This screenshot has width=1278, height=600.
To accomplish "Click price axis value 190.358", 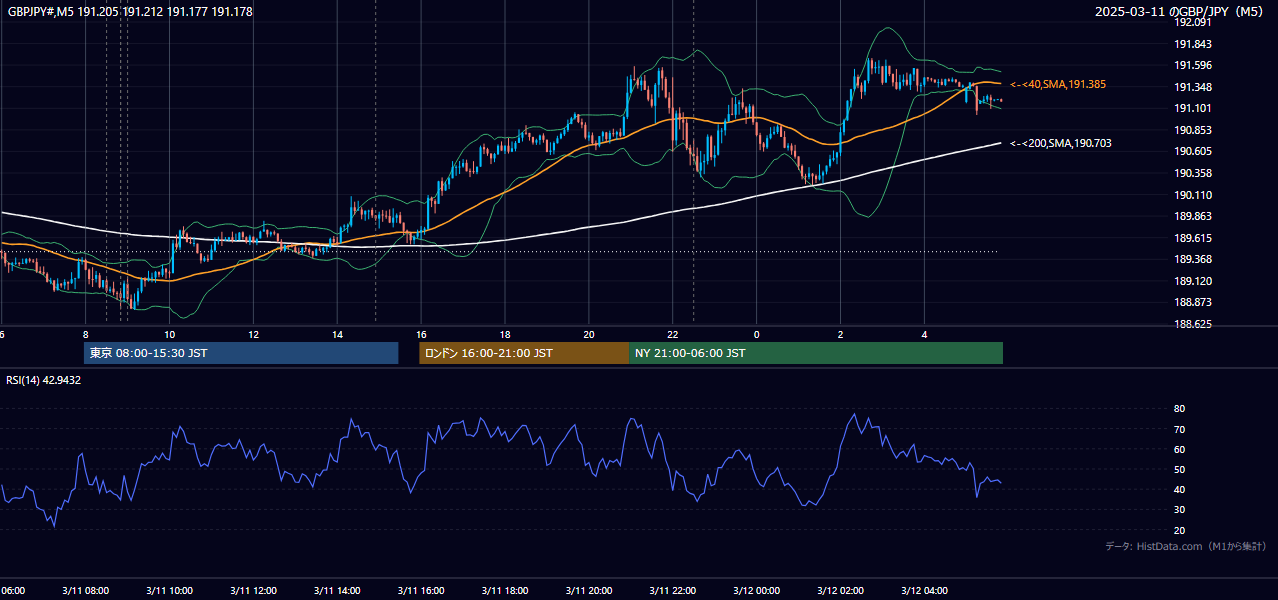I will coord(1193,173).
